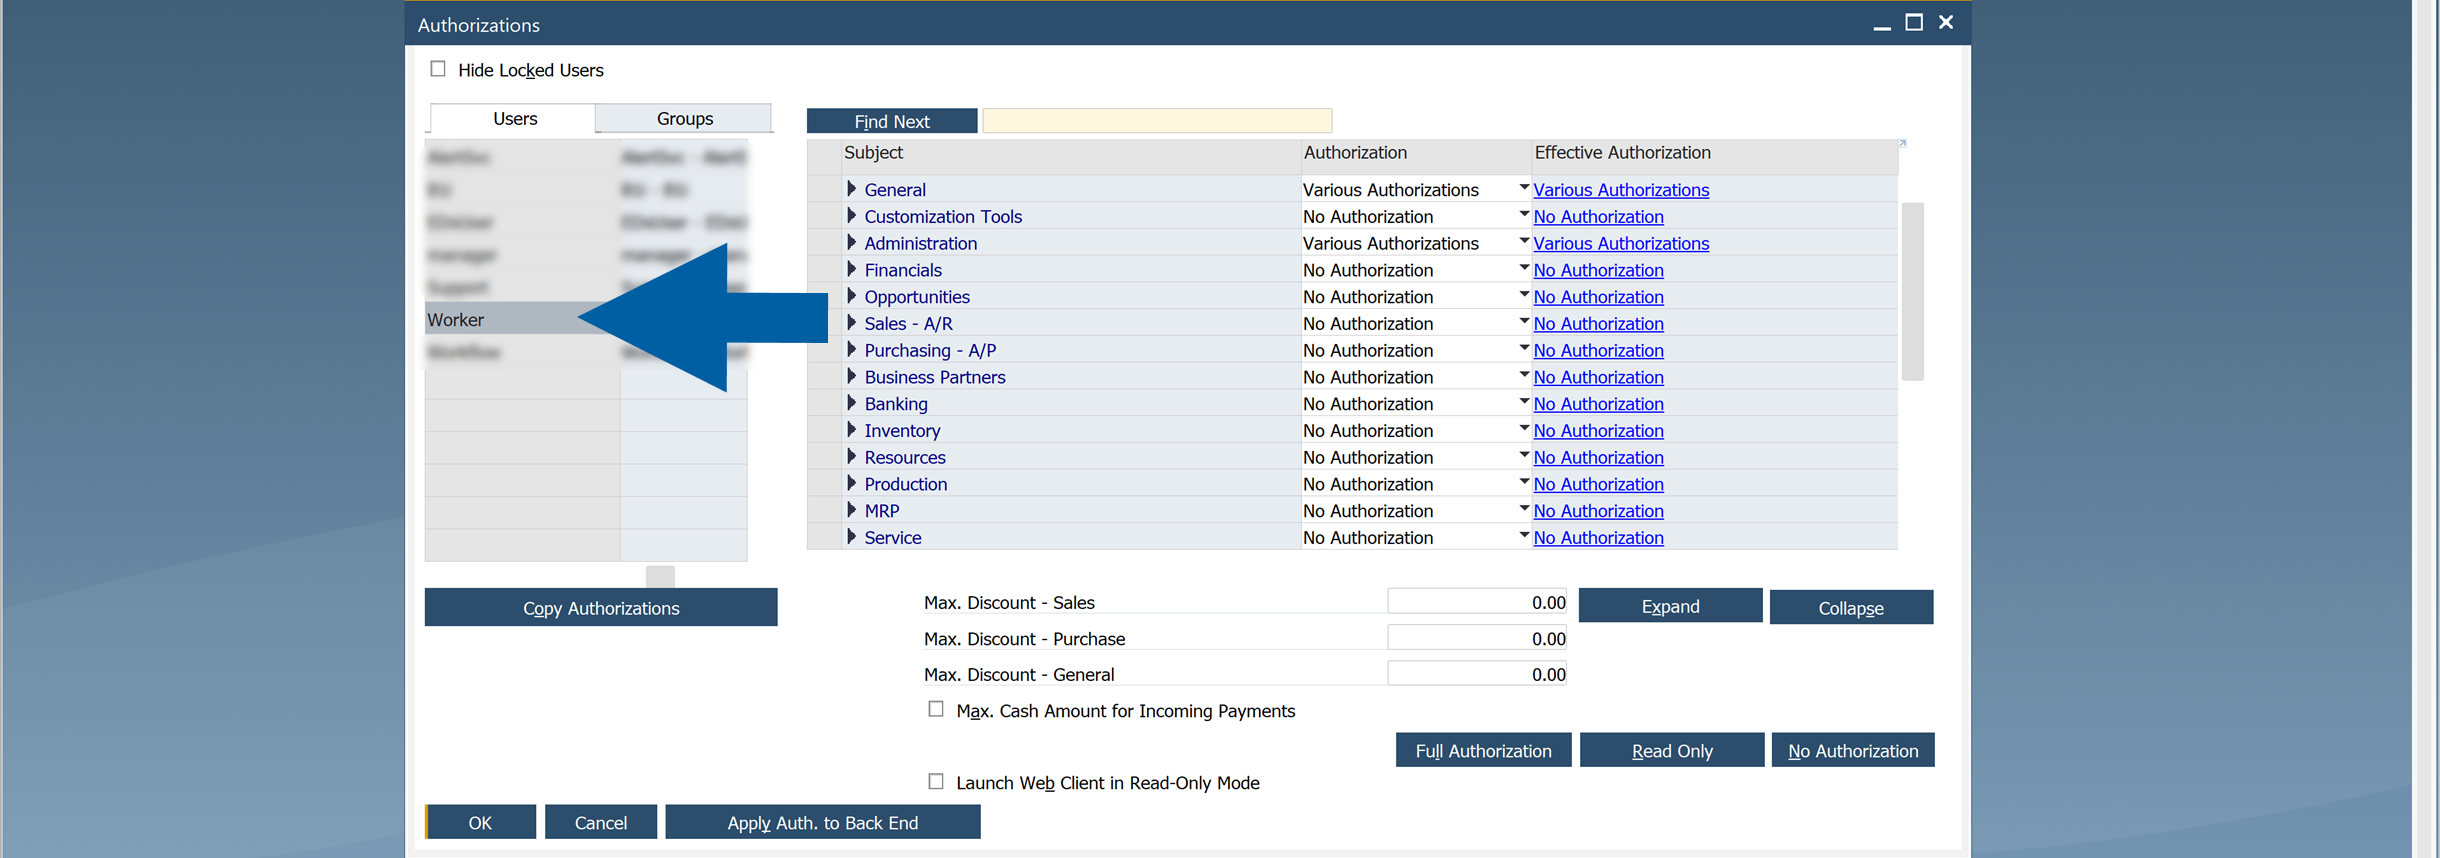Open authorization dropdown for Service row

(x=1524, y=535)
